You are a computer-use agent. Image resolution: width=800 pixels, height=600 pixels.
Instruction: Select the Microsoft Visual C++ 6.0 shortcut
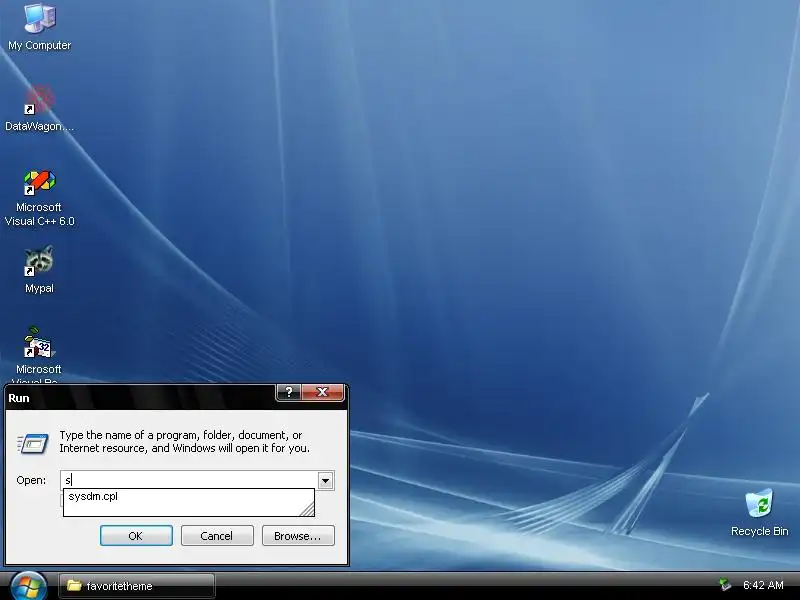(39, 198)
